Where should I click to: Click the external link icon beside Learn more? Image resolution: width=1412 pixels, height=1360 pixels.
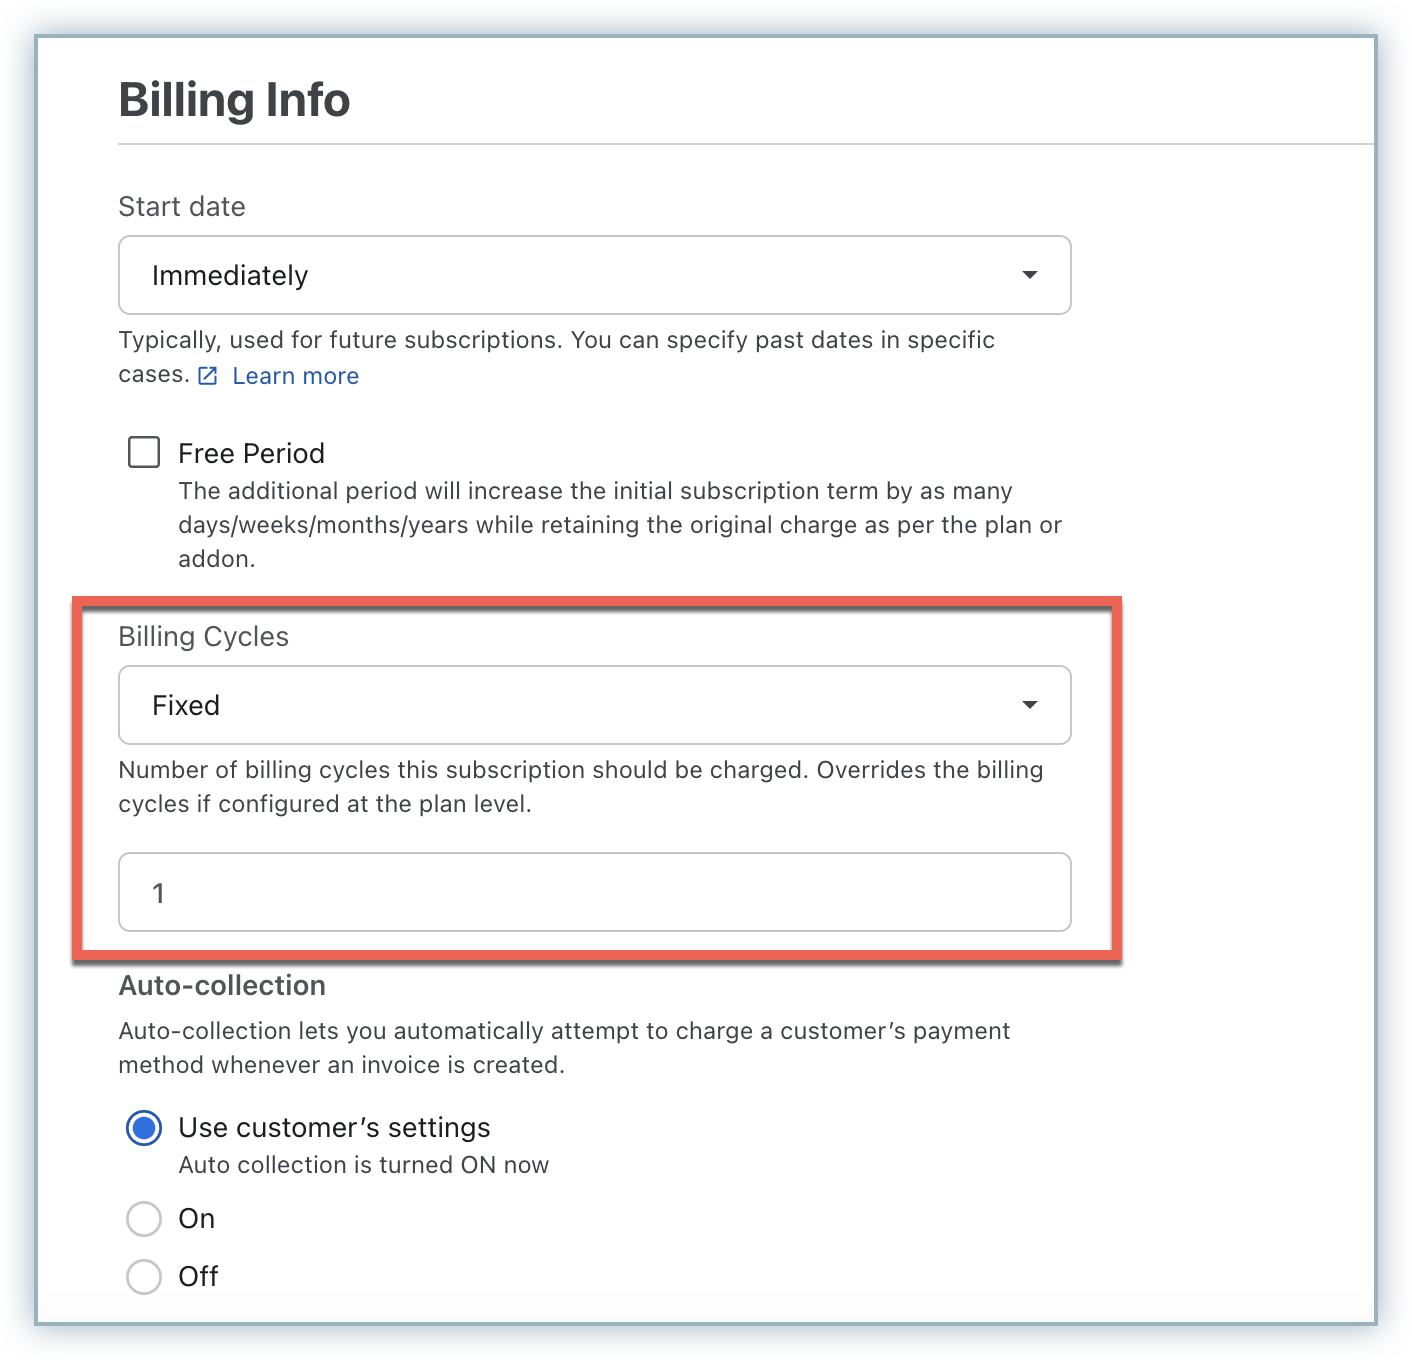coord(208,376)
